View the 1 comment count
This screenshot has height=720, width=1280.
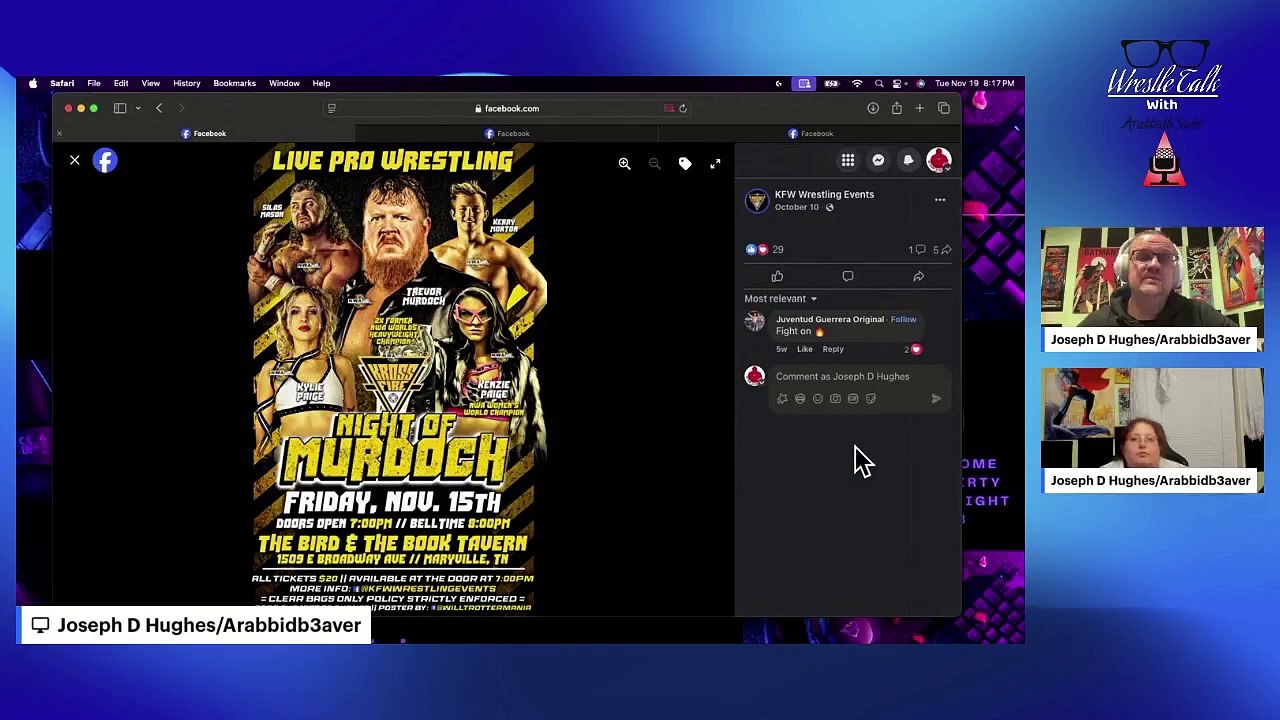[x=917, y=249]
